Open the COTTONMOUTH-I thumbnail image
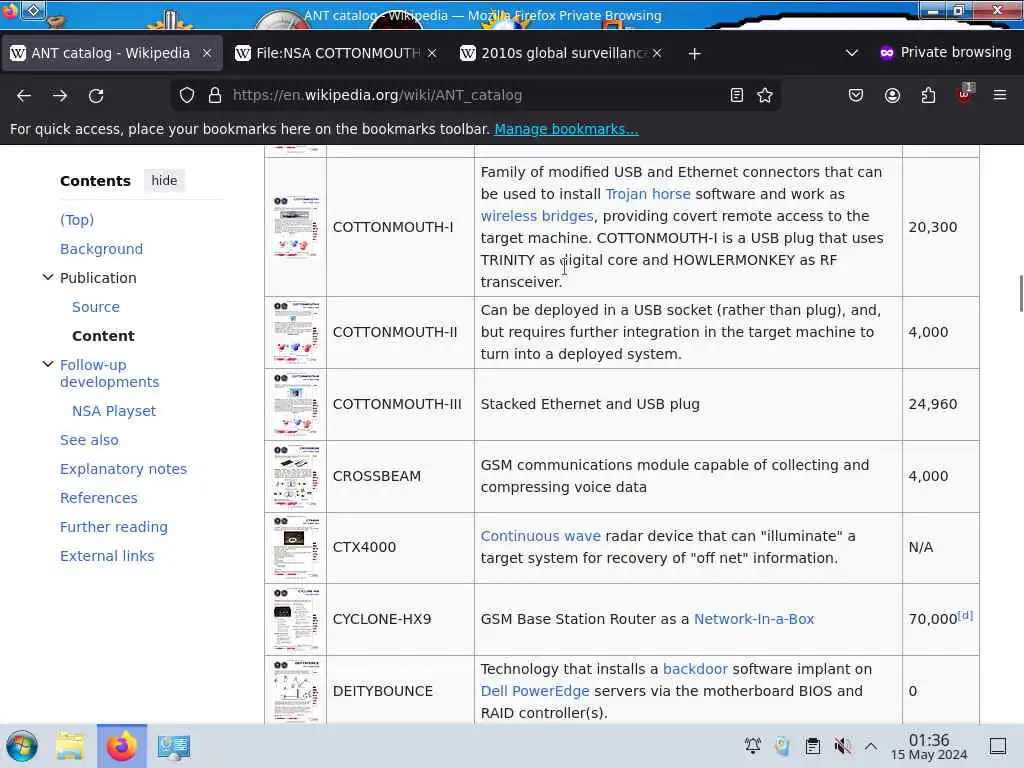The image size is (1024, 768). pyautogui.click(x=296, y=227)
